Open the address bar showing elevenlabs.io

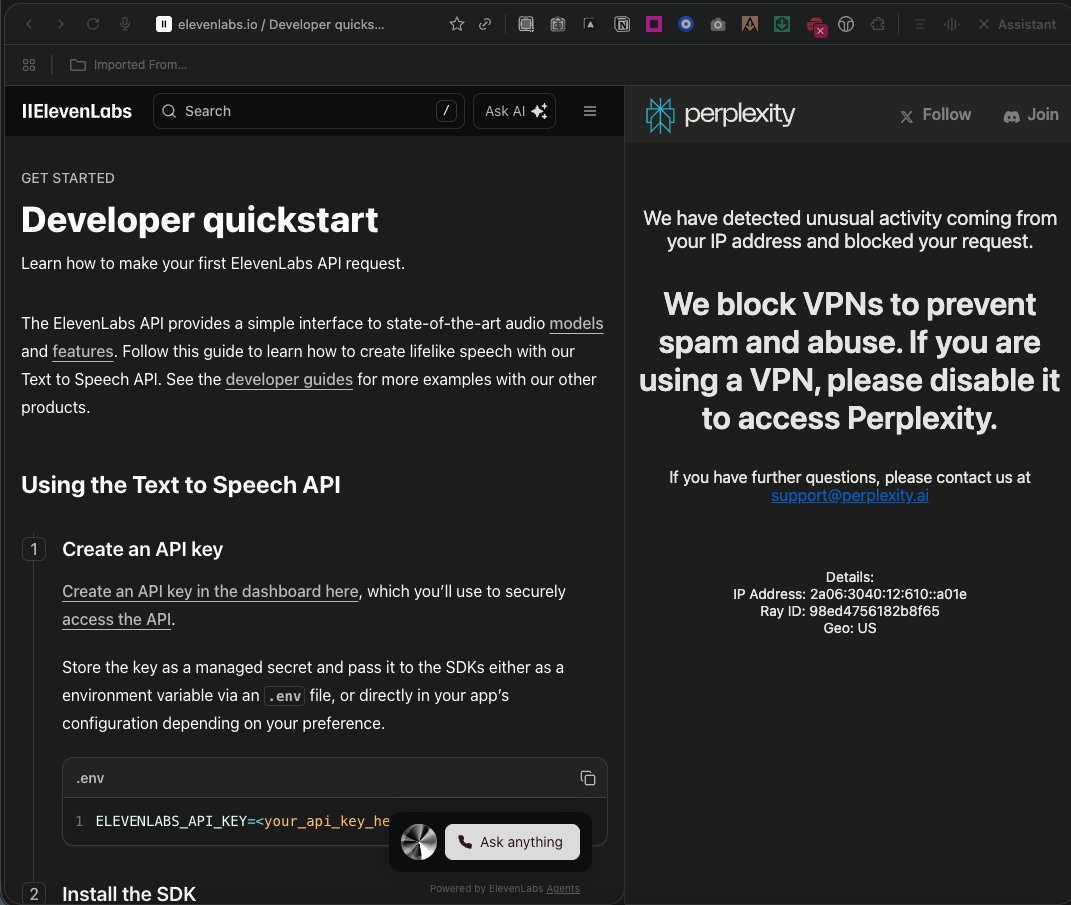280,25
